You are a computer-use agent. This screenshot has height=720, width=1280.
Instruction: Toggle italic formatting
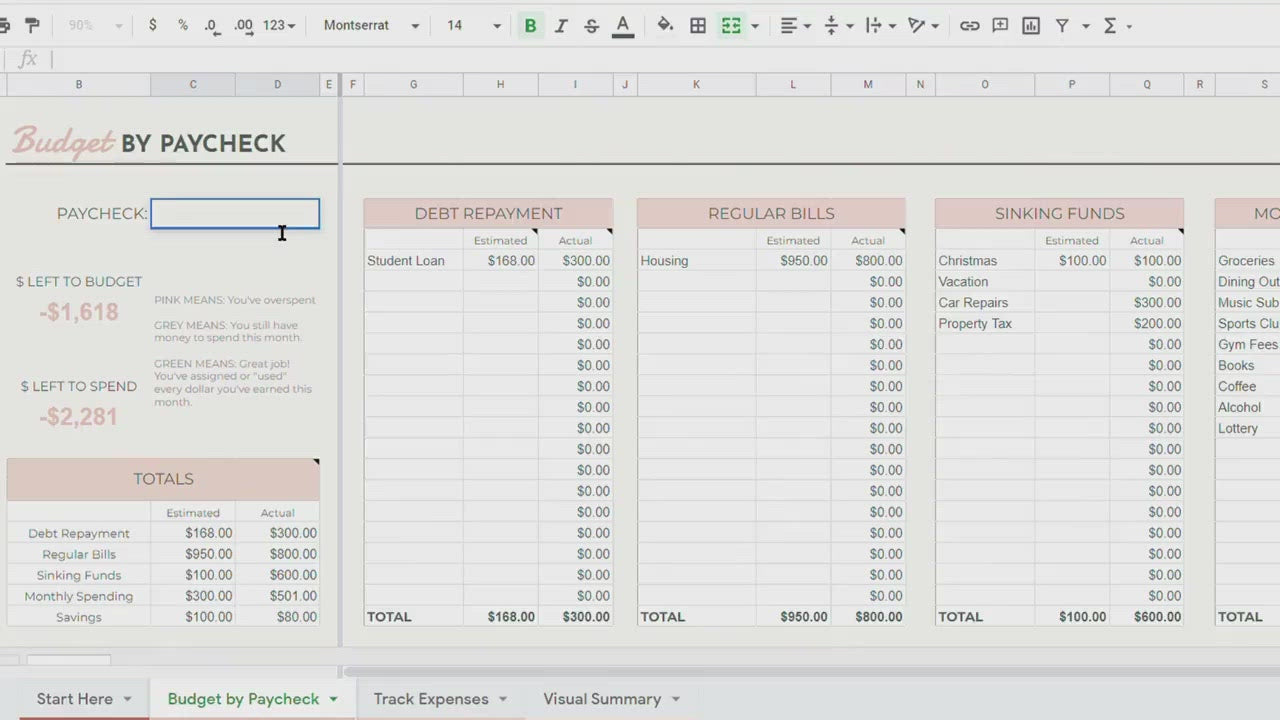tap(561, 25)
